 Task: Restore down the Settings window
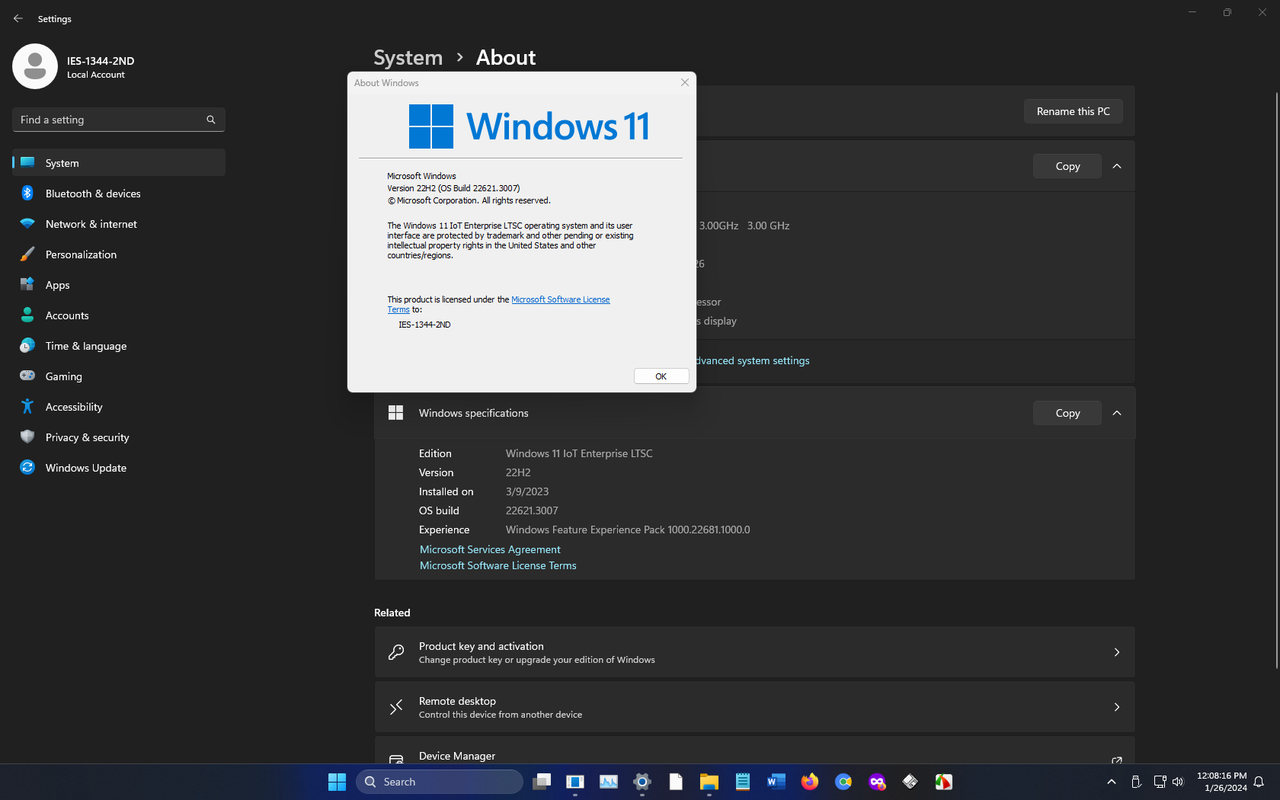coord(1227,12)
